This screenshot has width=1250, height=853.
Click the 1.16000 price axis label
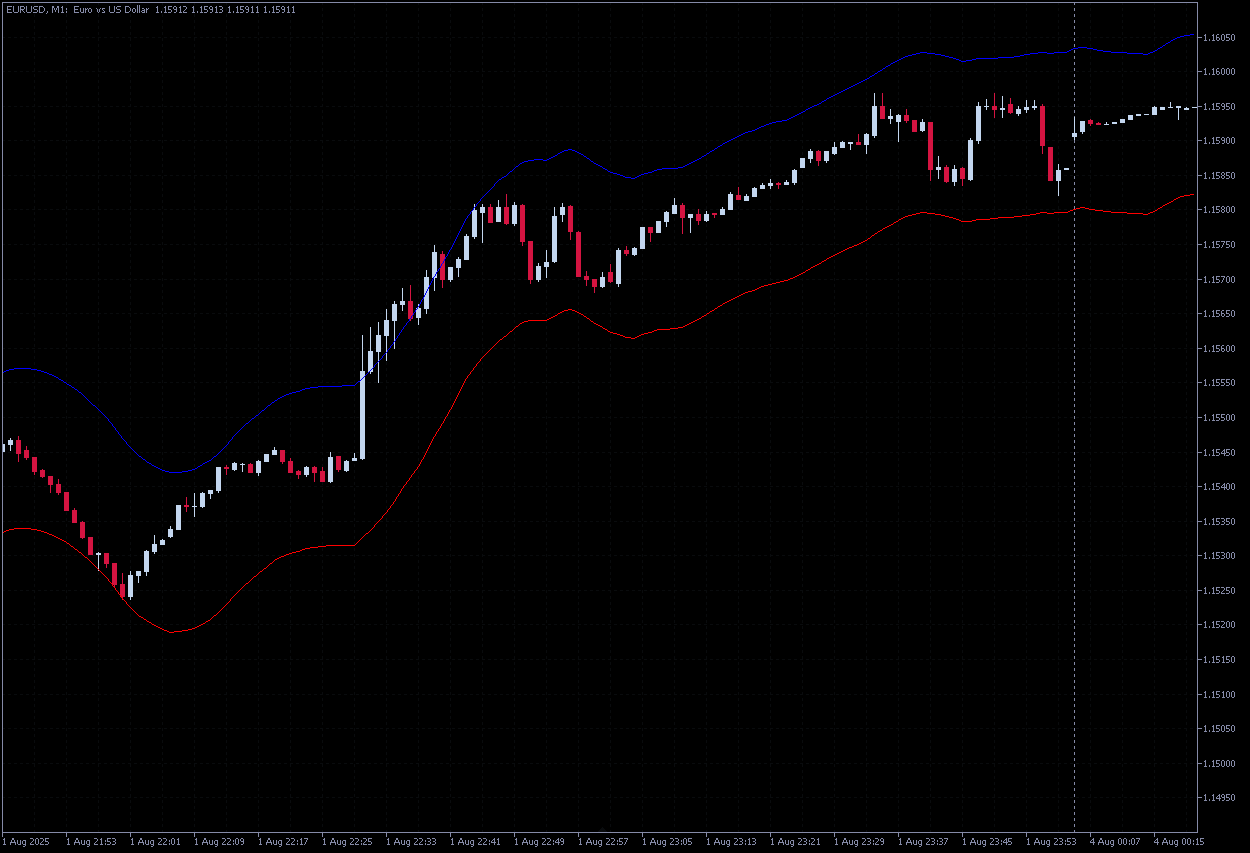(1222, 72)
